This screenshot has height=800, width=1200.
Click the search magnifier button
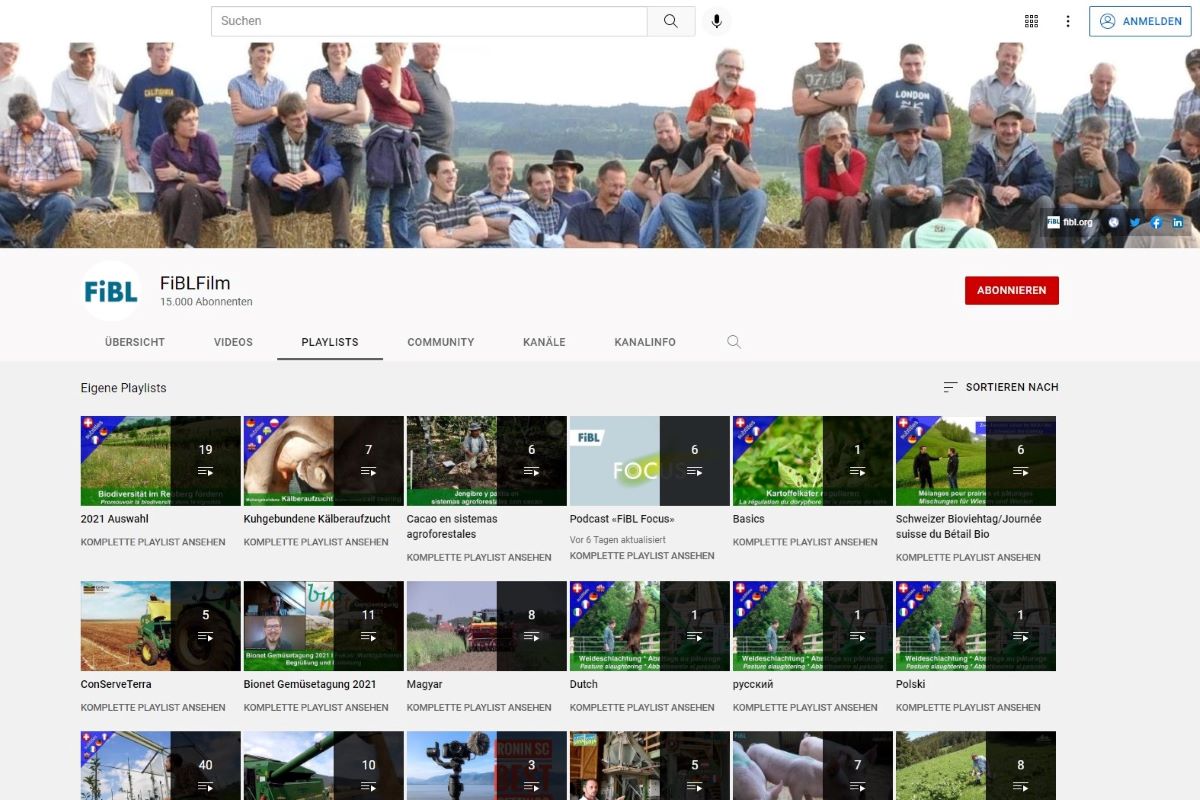671,21
